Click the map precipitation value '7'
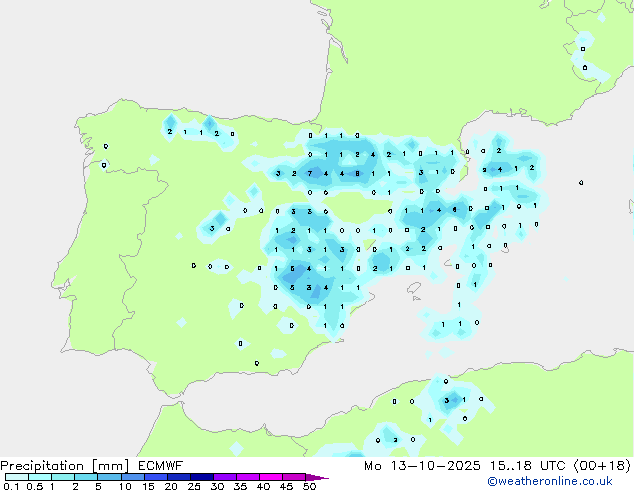 point(310,173)
